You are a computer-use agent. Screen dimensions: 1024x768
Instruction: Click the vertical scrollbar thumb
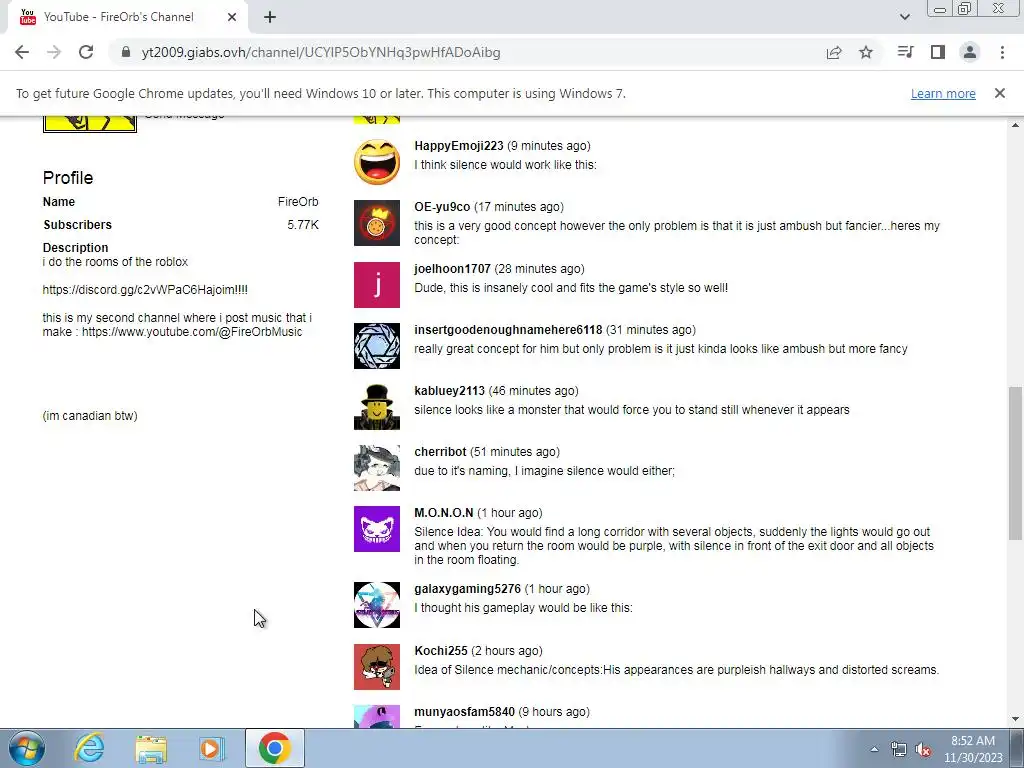coord(1016,464)
